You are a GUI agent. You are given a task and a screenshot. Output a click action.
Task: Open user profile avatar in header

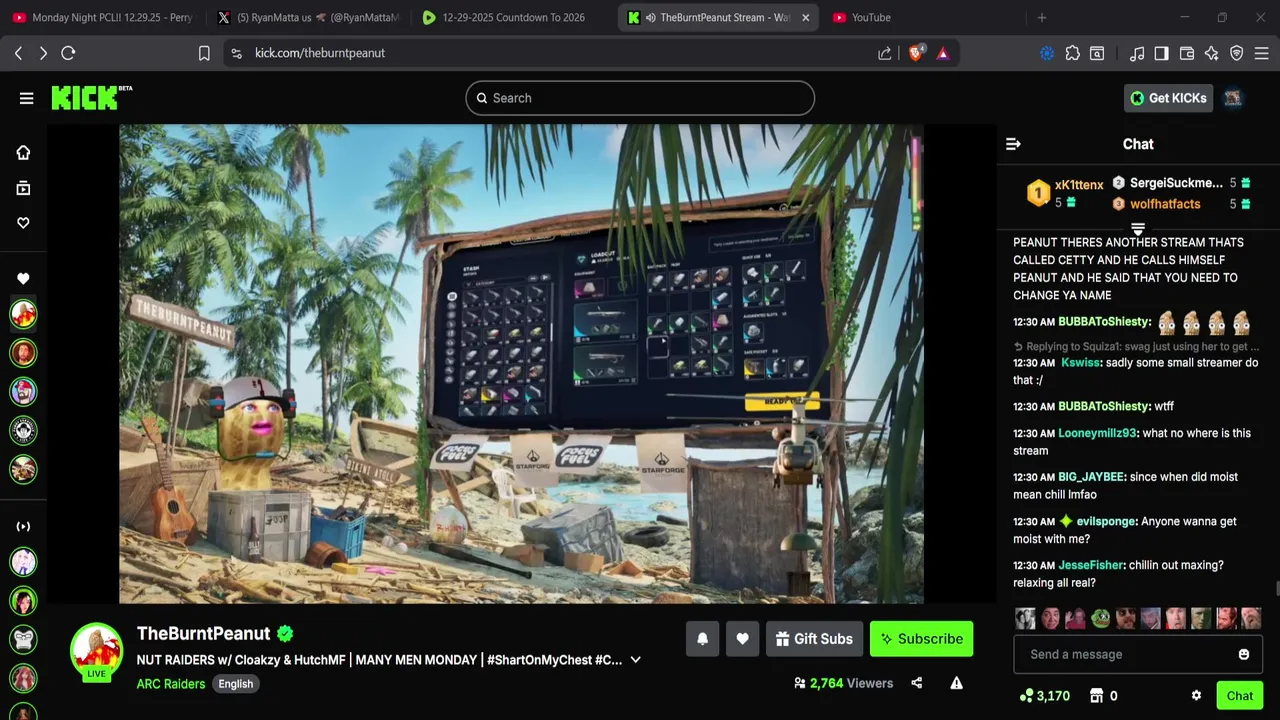pos(1233,98)
